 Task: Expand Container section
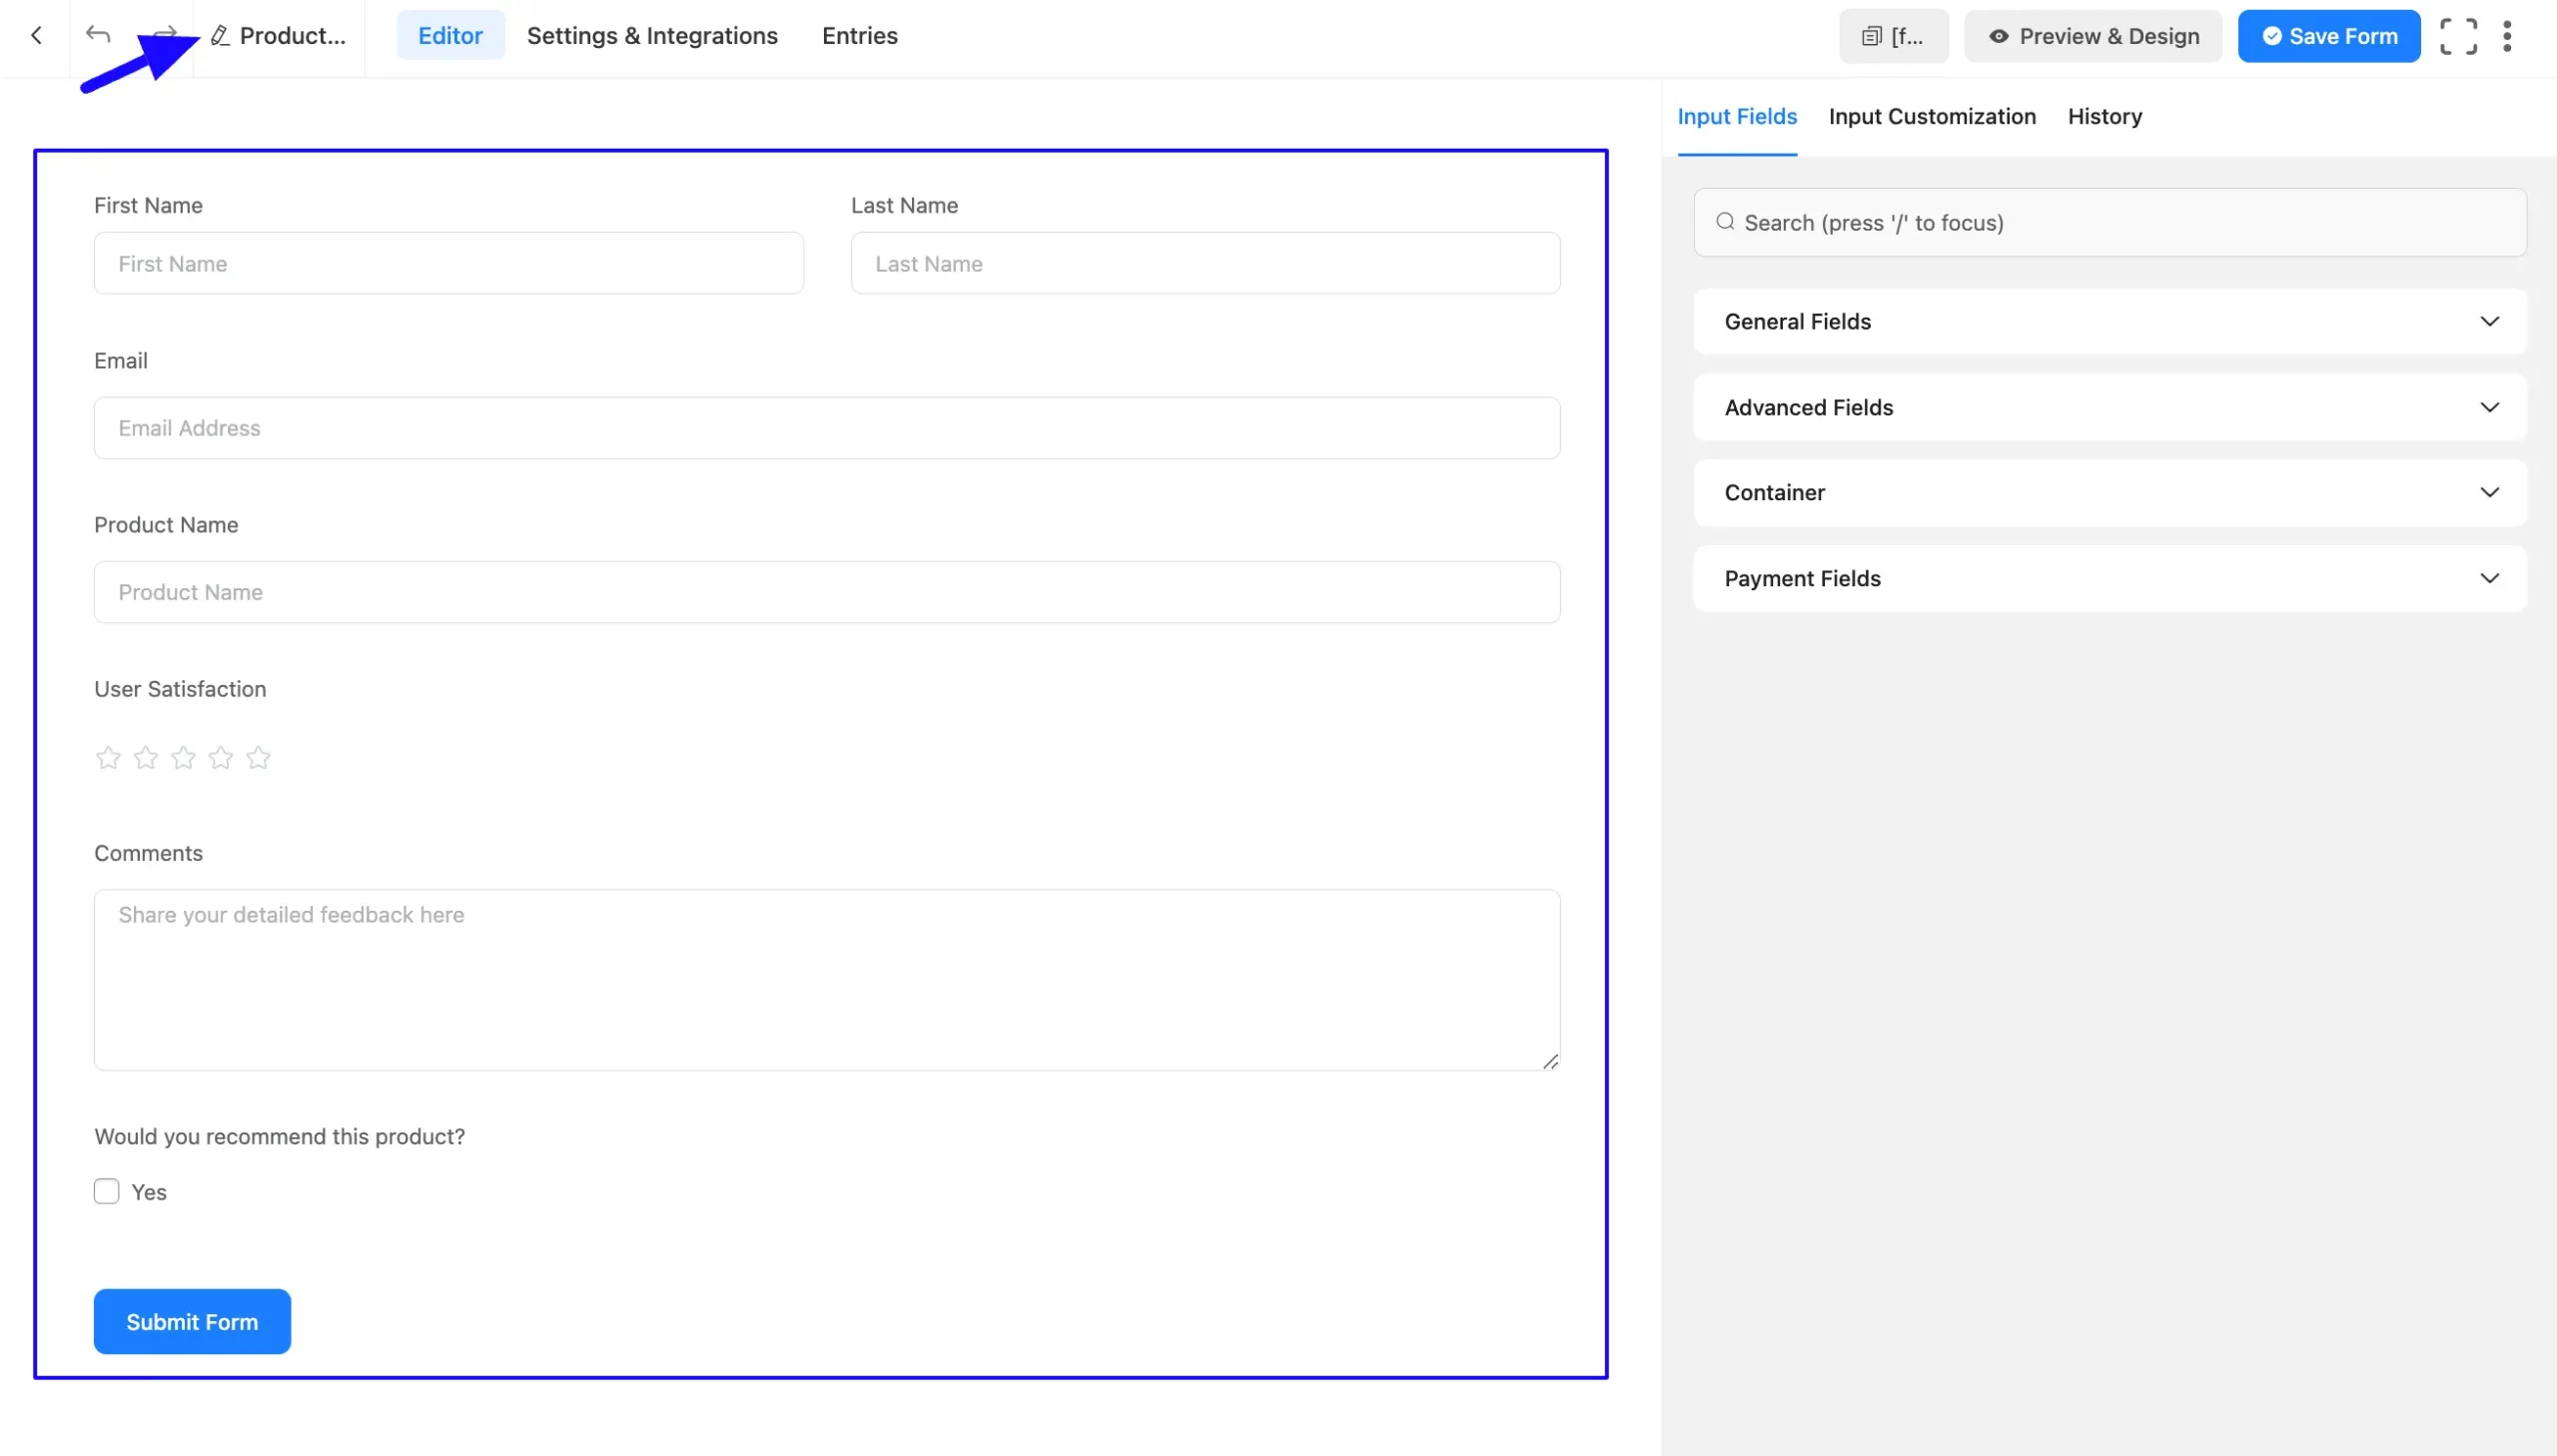click(x=2110, y=492)
